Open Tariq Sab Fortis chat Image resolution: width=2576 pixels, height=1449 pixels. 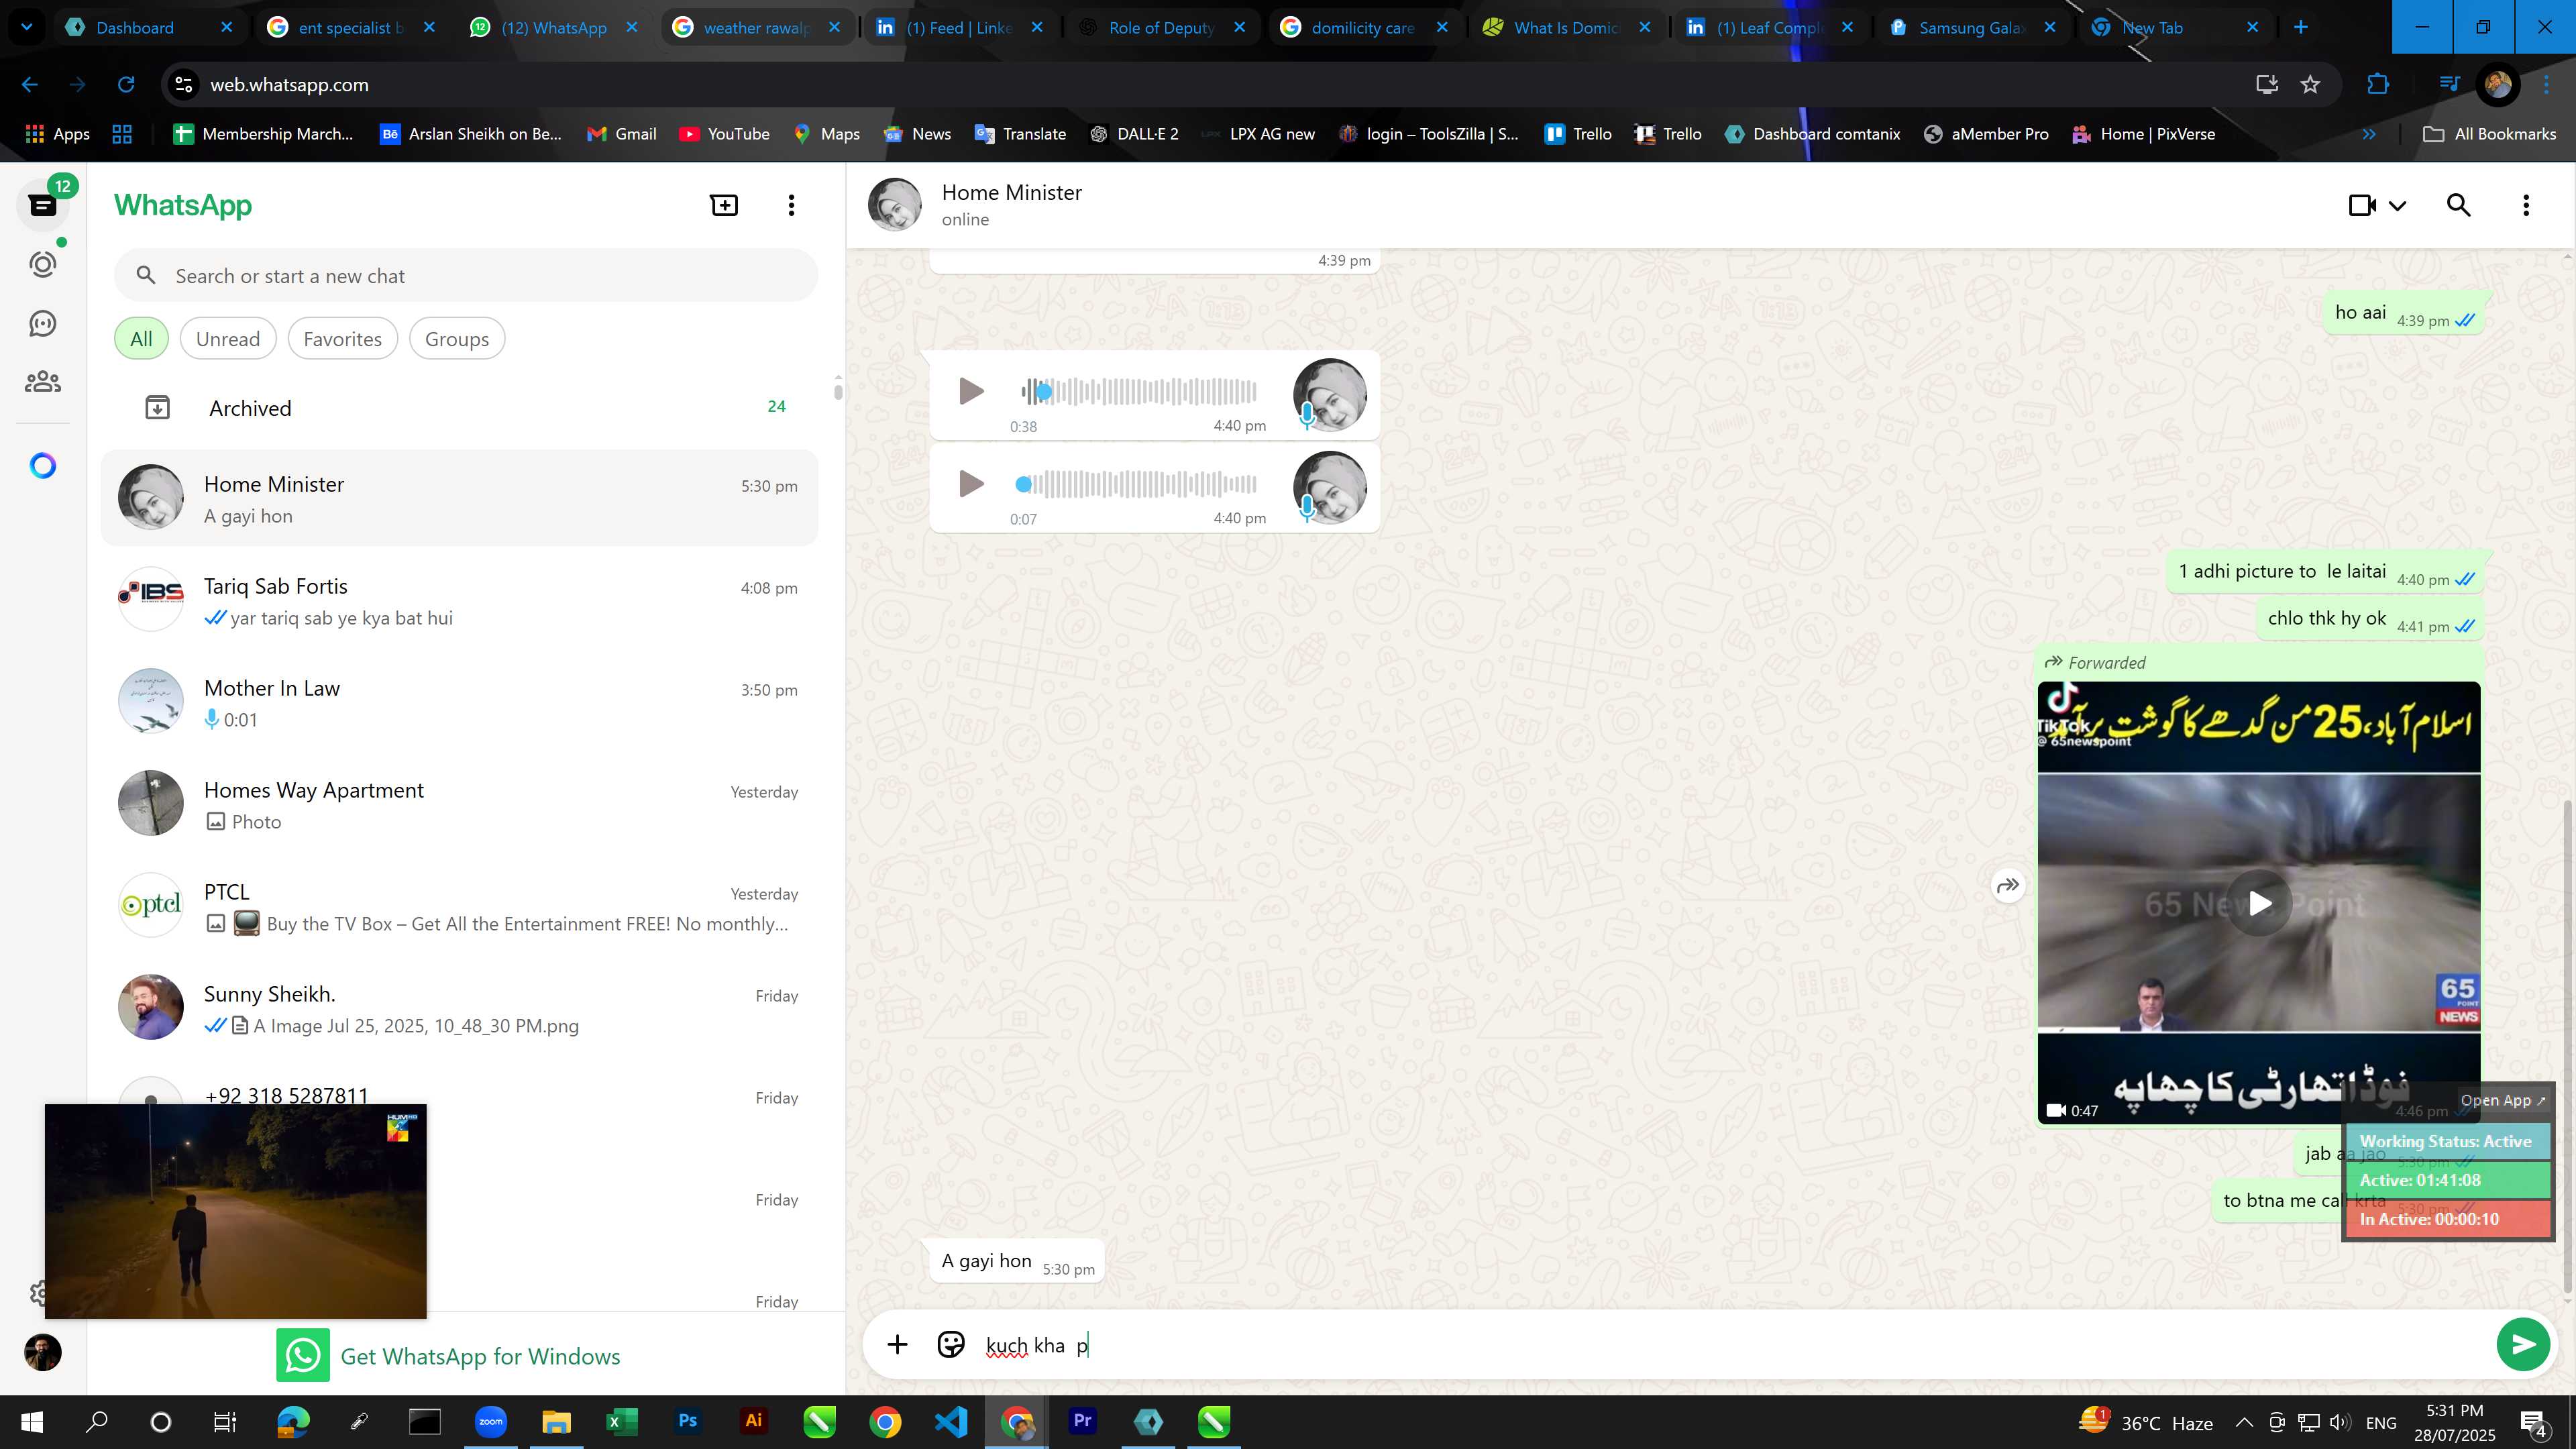coord(460,600)
